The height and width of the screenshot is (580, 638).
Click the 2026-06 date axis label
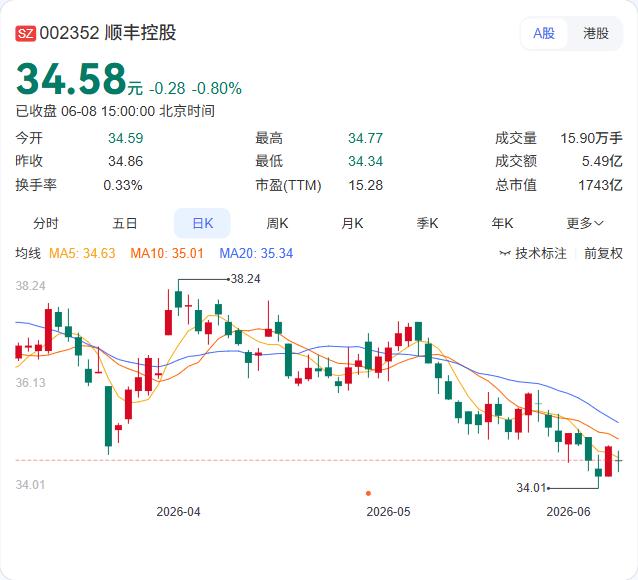[x=568, y=511]
